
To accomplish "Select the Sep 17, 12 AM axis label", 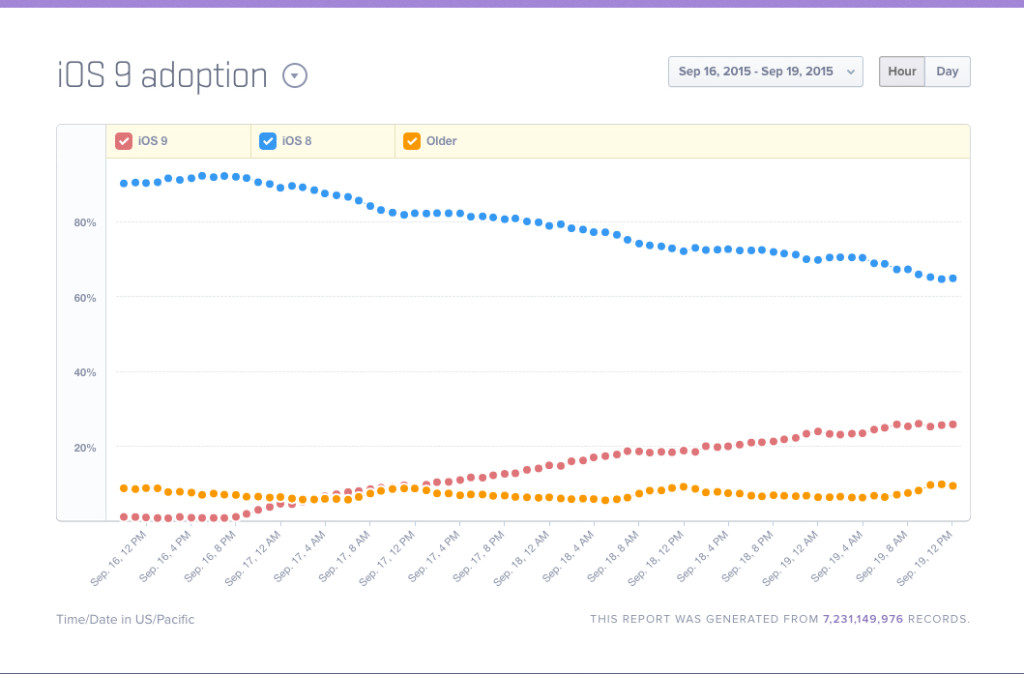I will [252, 555].
